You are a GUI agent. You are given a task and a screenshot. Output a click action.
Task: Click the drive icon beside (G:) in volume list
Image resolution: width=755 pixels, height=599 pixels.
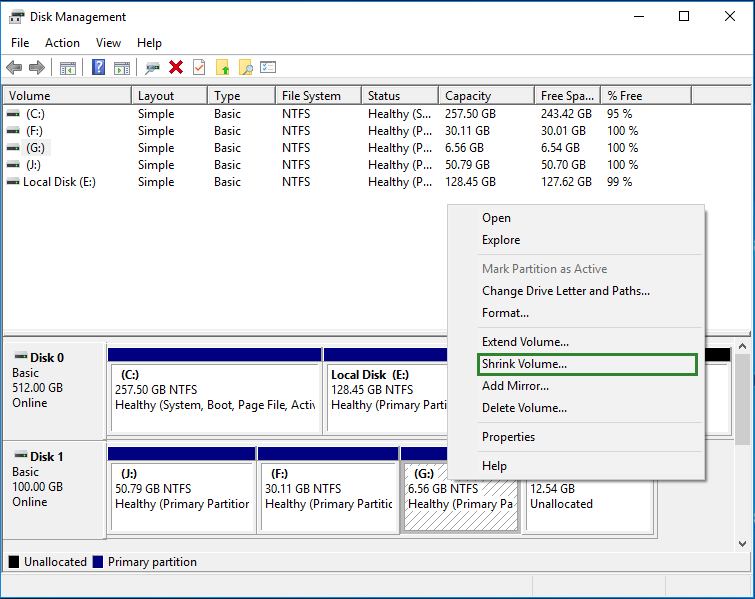point(13,148)
